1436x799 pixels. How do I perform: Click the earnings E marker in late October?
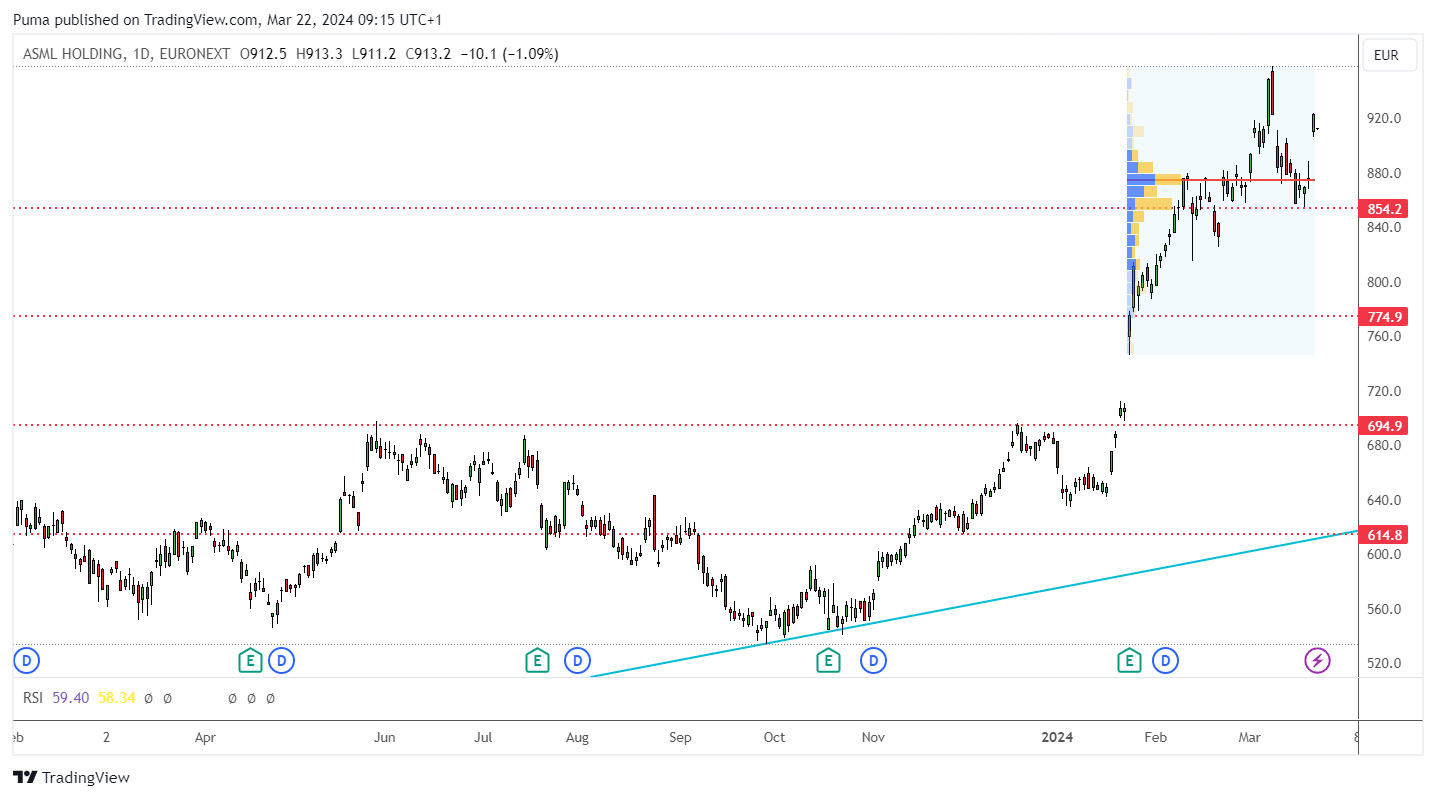coord(828,660)
